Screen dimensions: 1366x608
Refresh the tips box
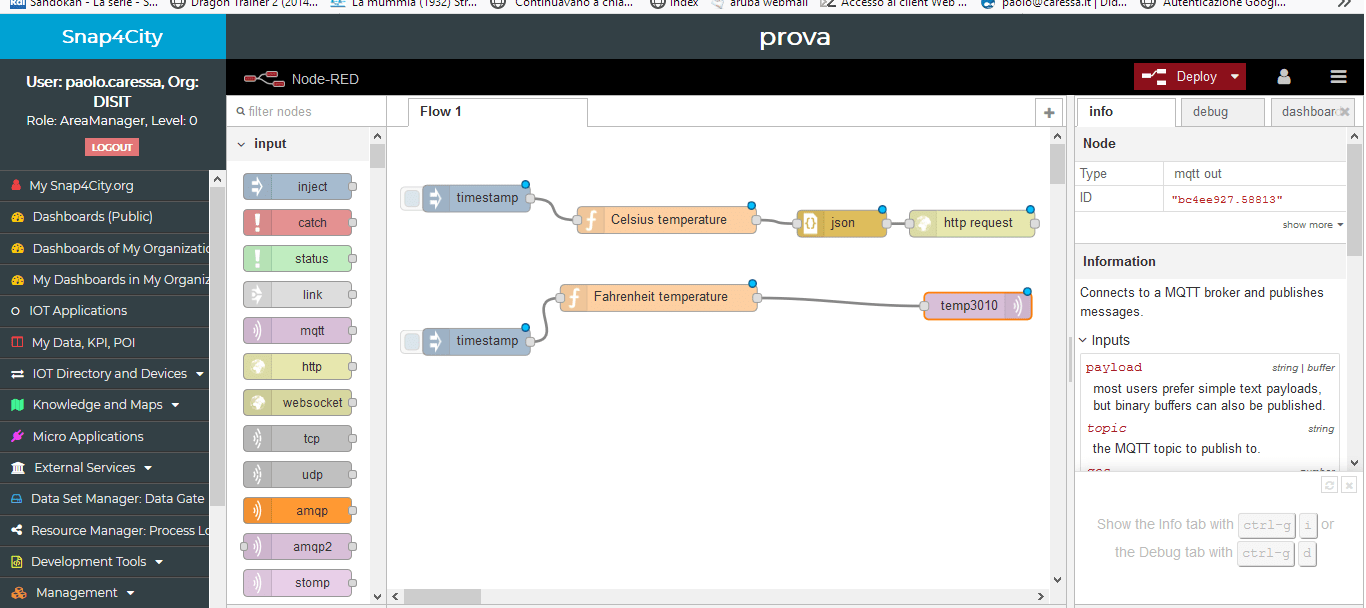click(1329, 484)
